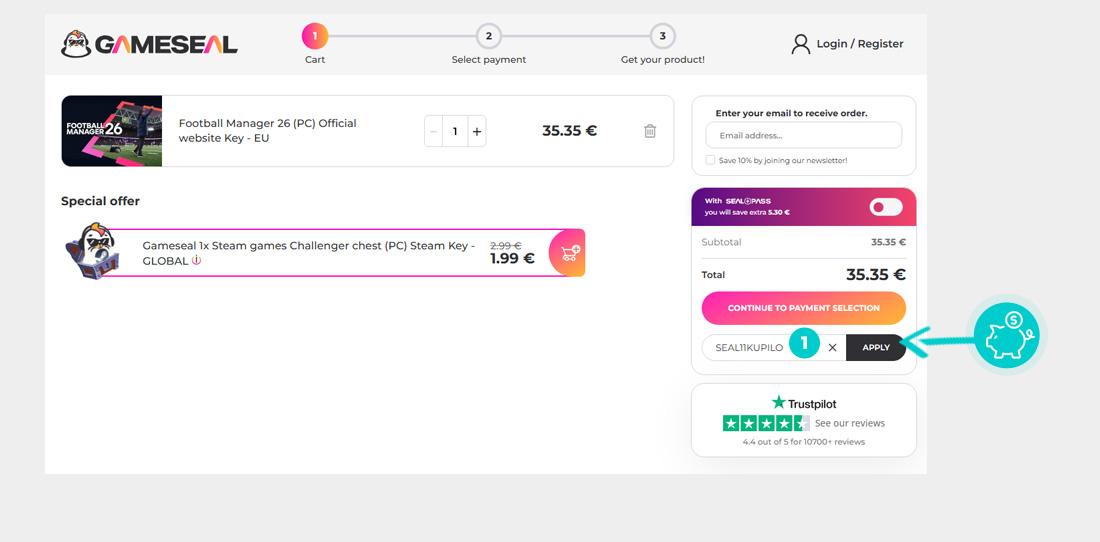This screenshot has width=1100, height=542.
Task: Toggle the Seal Pass switch on
Action: pos(886,207)
